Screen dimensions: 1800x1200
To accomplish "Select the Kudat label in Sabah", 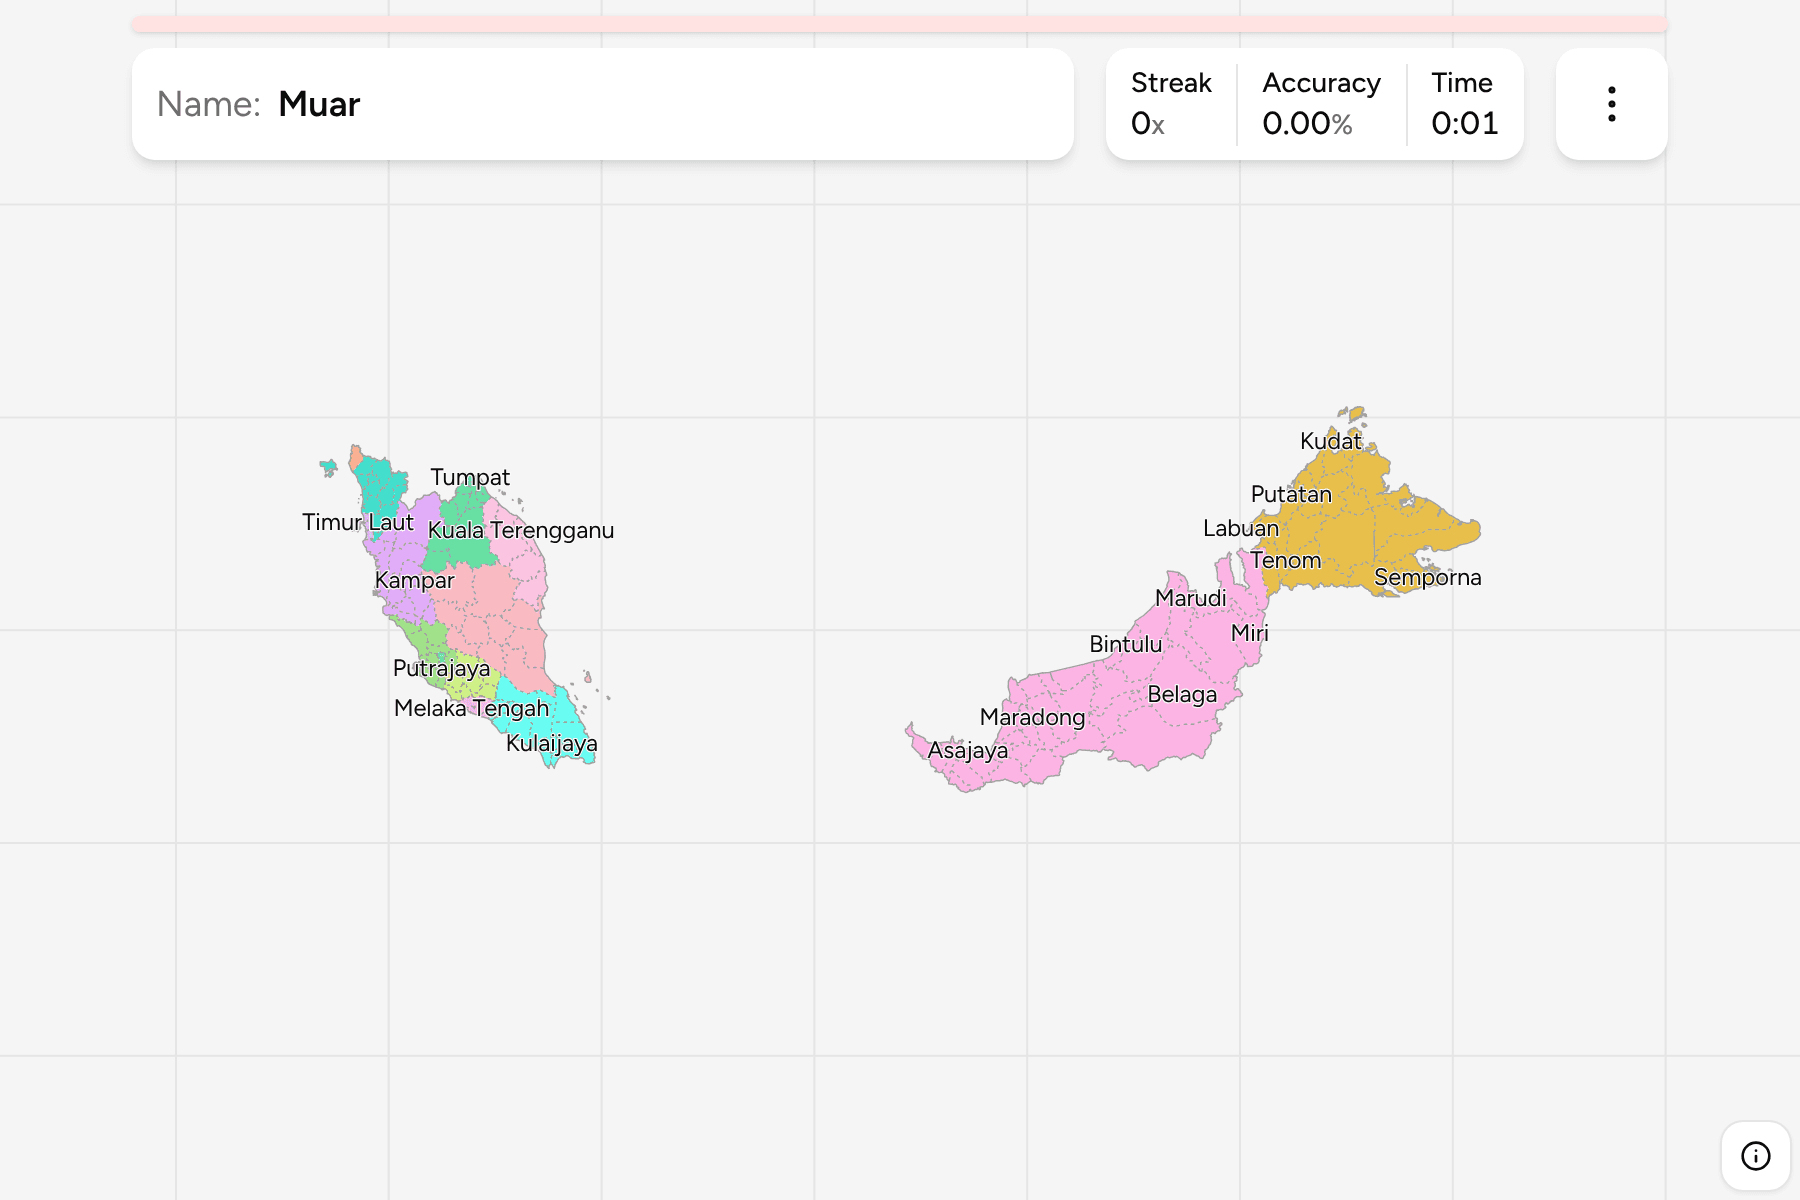I will pyautogui.click(x=1331, y=441).
